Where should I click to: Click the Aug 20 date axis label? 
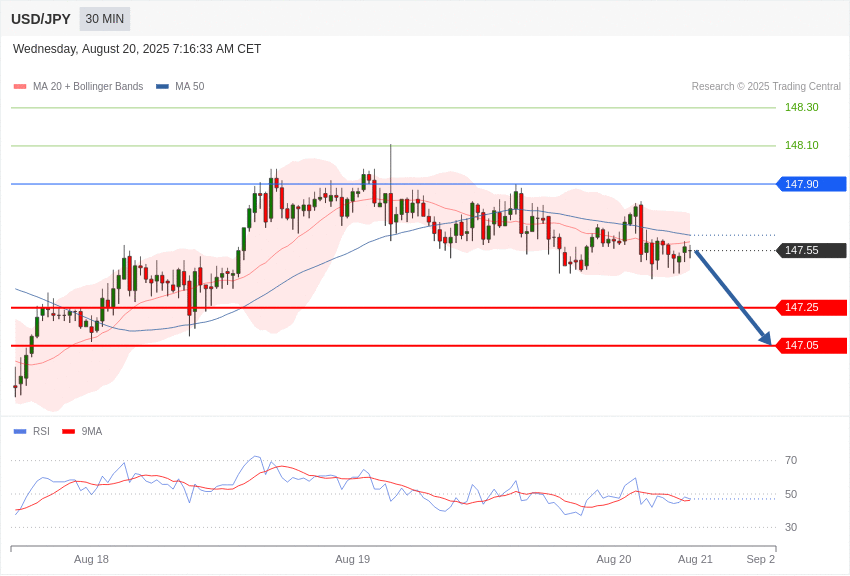tap(614, 559)
